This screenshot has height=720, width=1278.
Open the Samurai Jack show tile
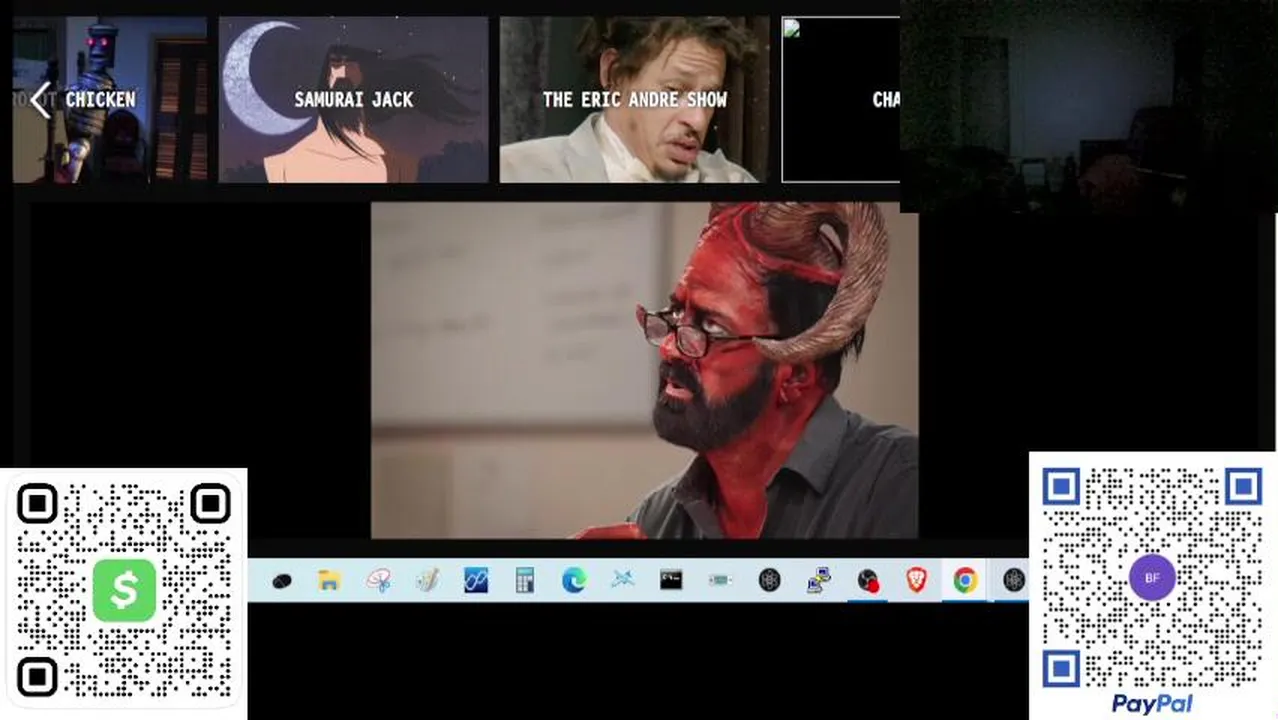coord(354,99)
